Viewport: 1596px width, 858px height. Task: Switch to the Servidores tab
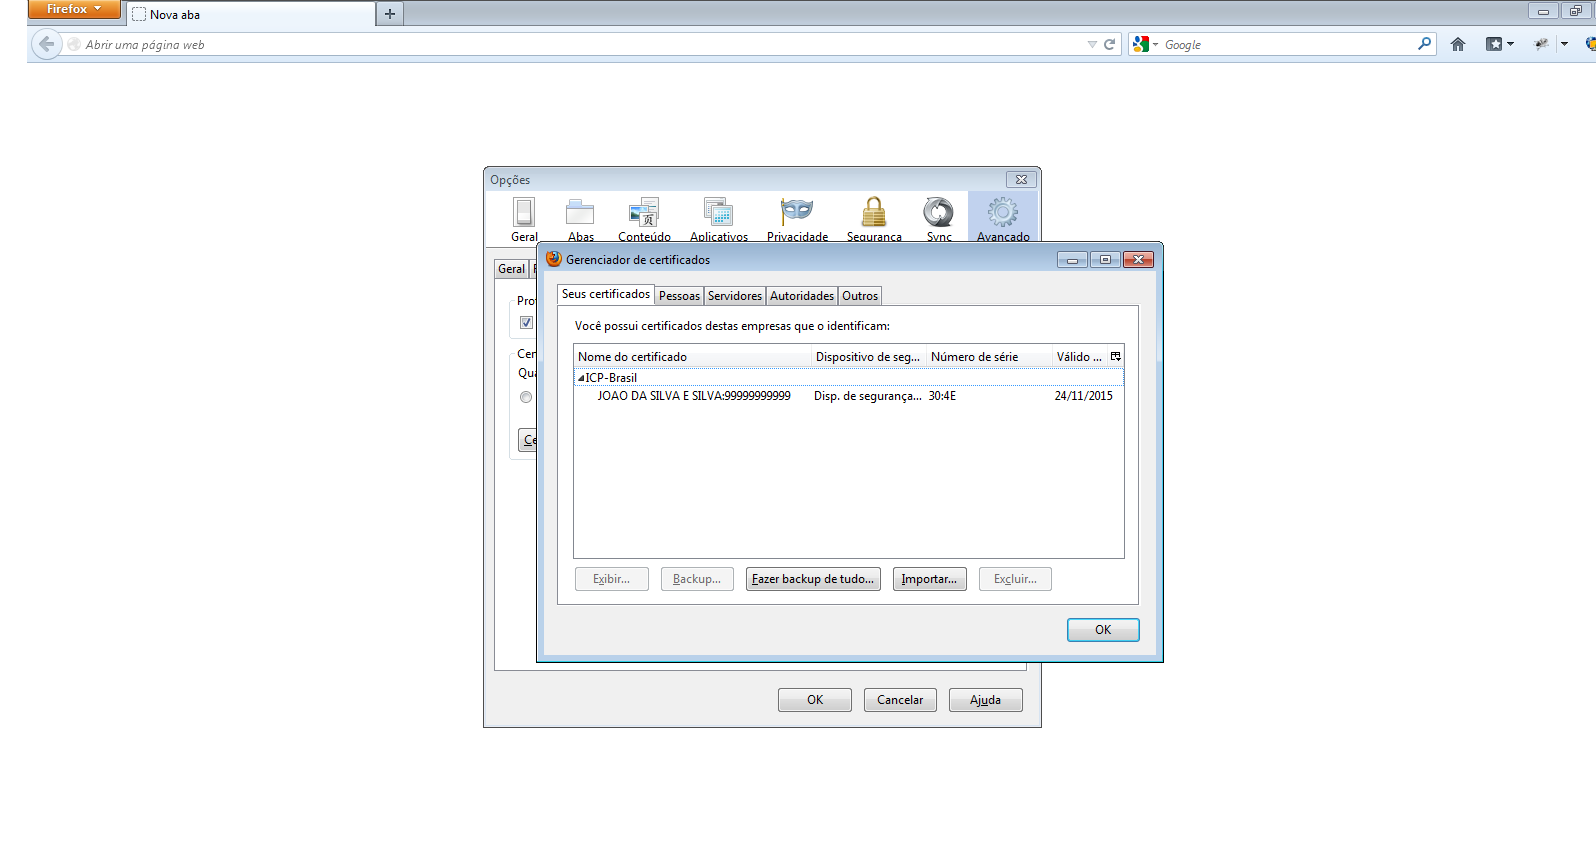pyautogui.click(x=734, y=296)
